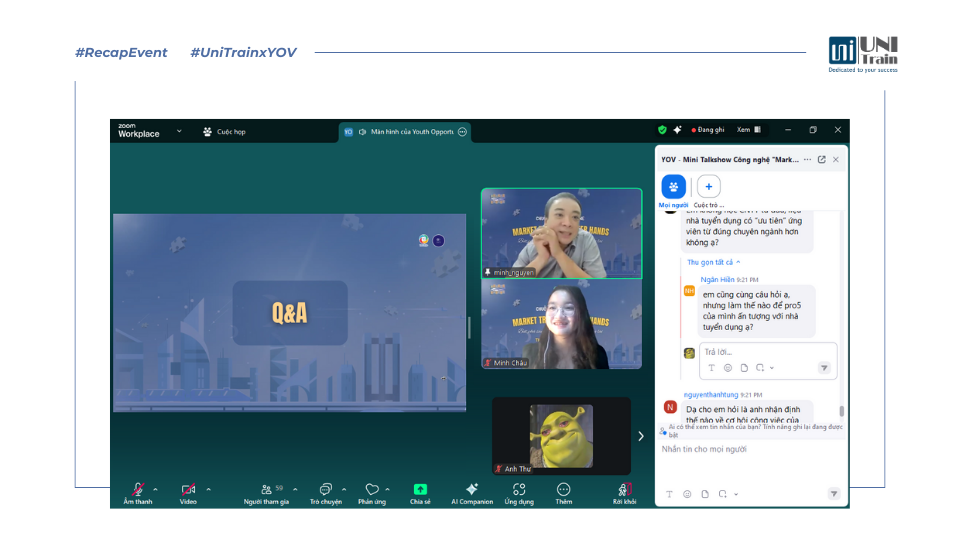Open Thêm more options icon

563,489
